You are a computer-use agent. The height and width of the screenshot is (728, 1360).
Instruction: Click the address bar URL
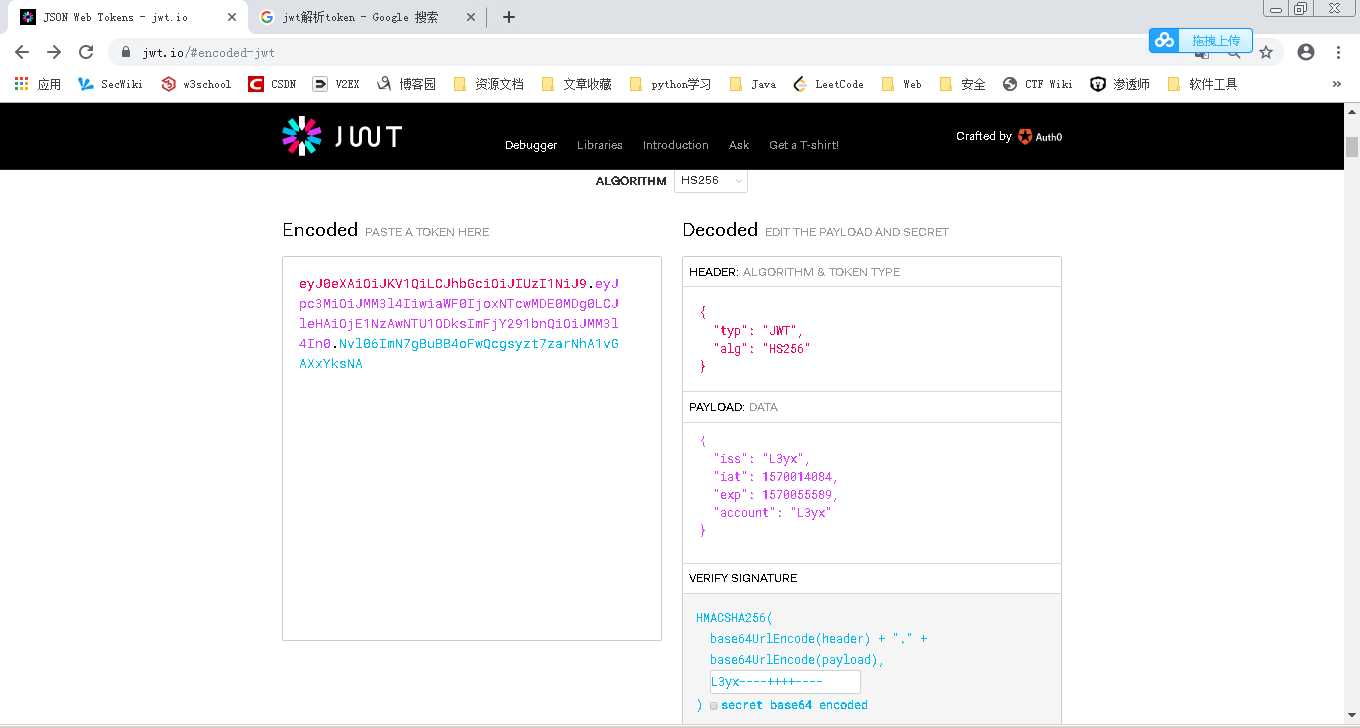tap(208, 53)
